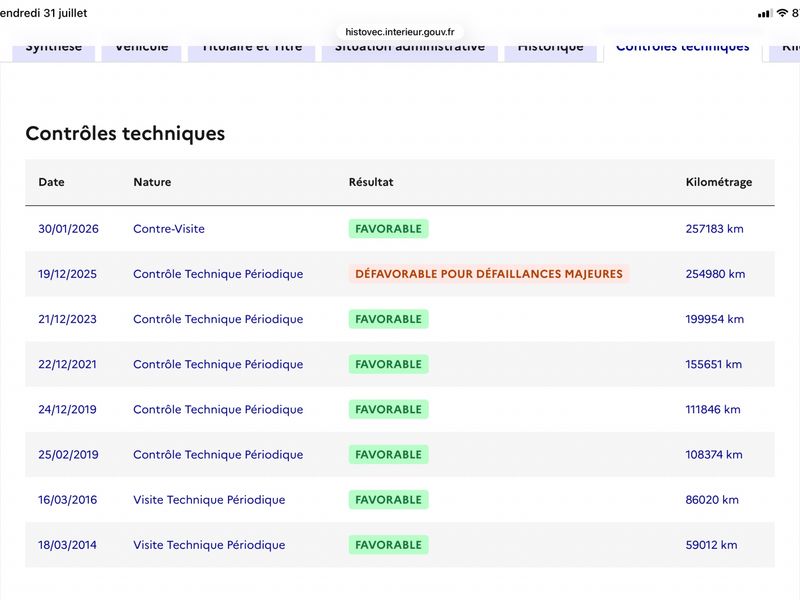Tap the cellular signal bars icon
Screen dimensions: 800x600
point(764,14)
